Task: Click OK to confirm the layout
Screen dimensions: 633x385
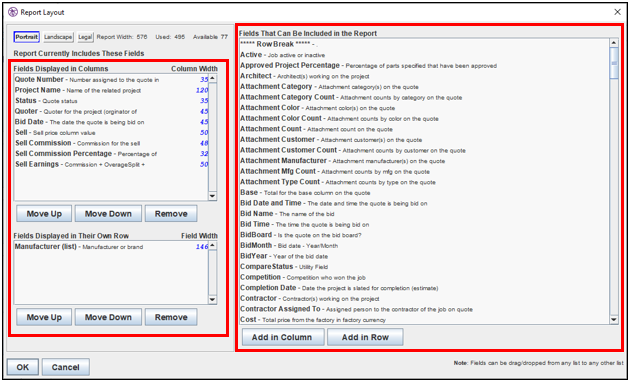Action: pyautogui.click(x=23, y=367)
